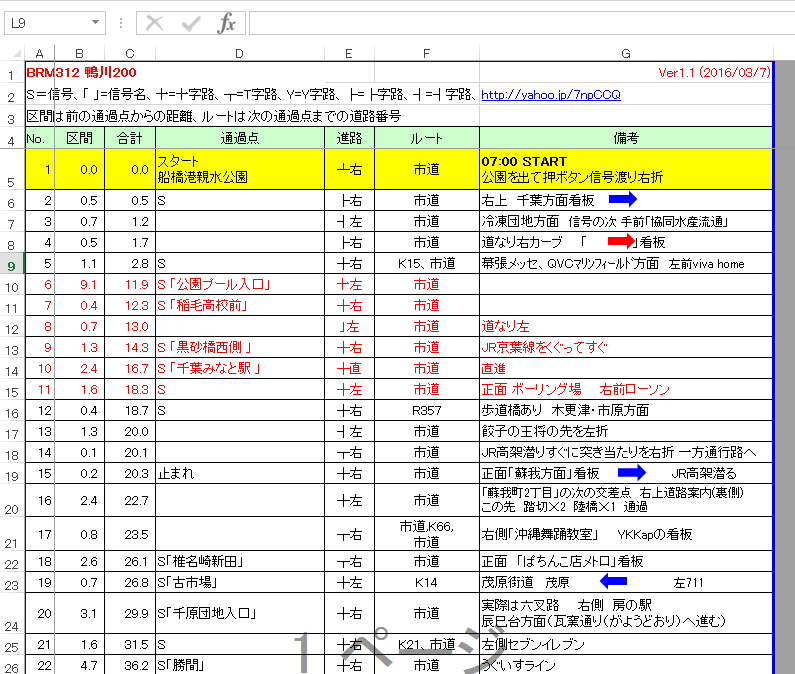
Task: Click the 左側セブンイレブン remark cell
Action: tap(626, 645)
